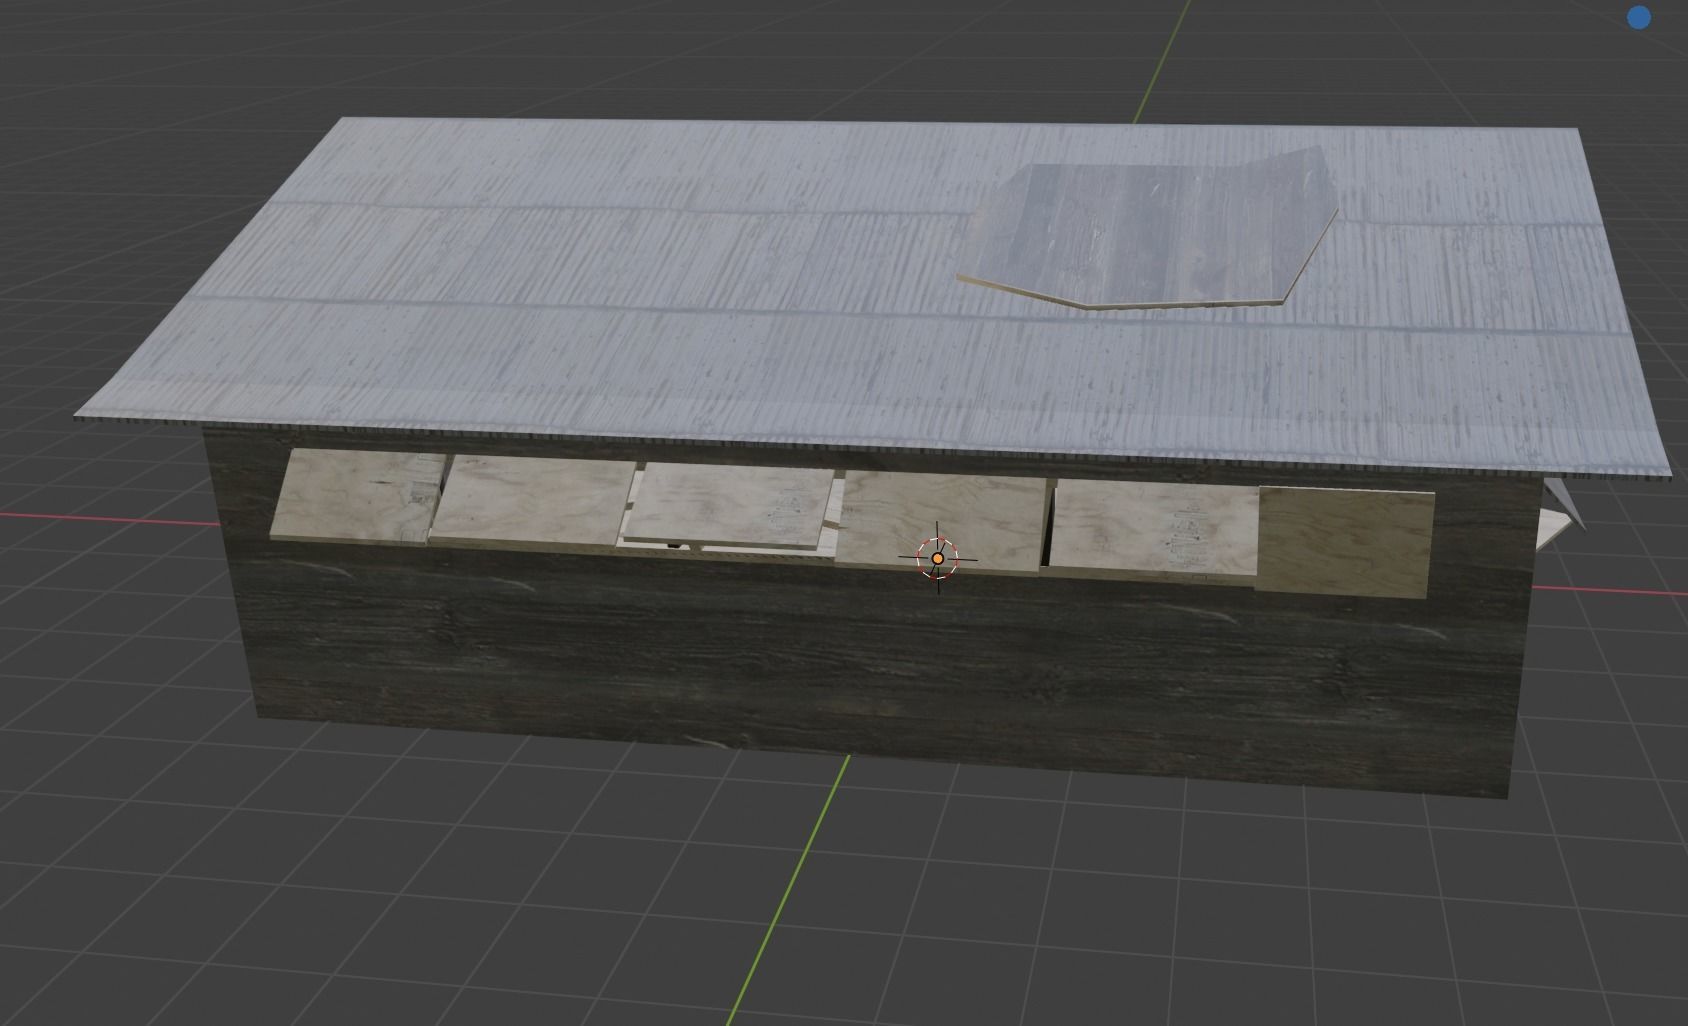
Task: Click the 3D cursor crosshair on the wall
Action: (x=938, y=558)
